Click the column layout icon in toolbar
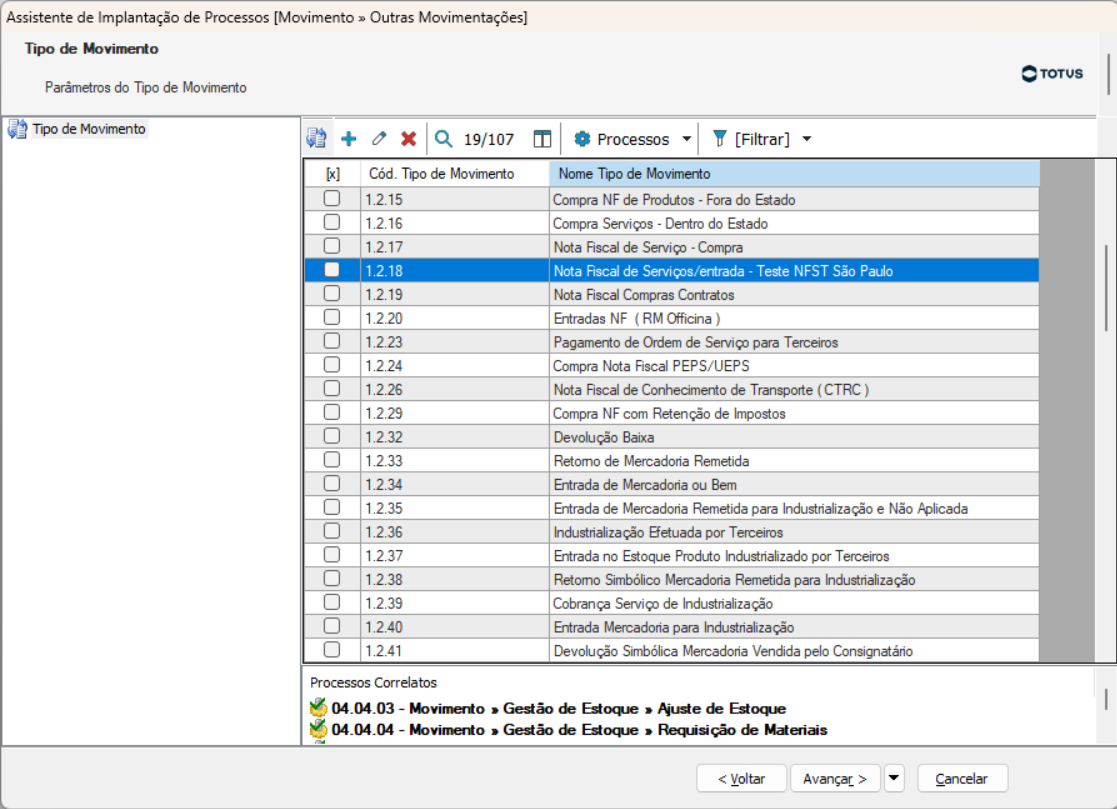The width and height of the screenshot is (1117, 809). coord(542,139)
